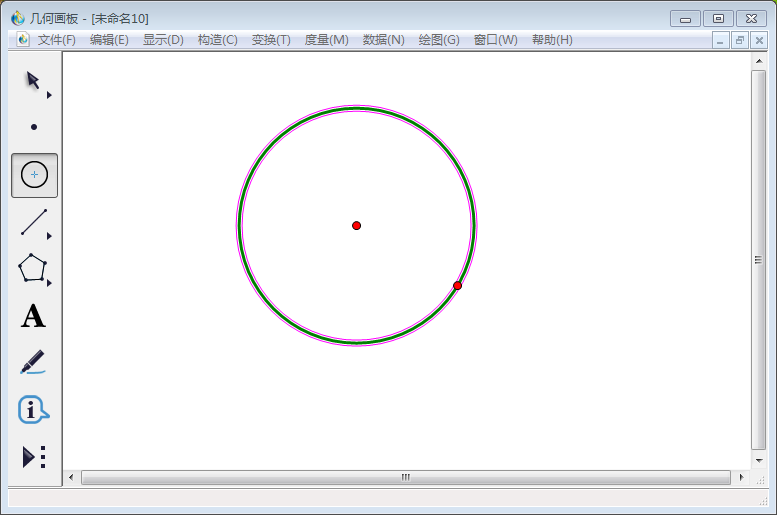This screenshot has height=515, width=777.
Task: Click the horizontal scrollbar thumb
Action: pyautogui.click(x=406, y=477)
